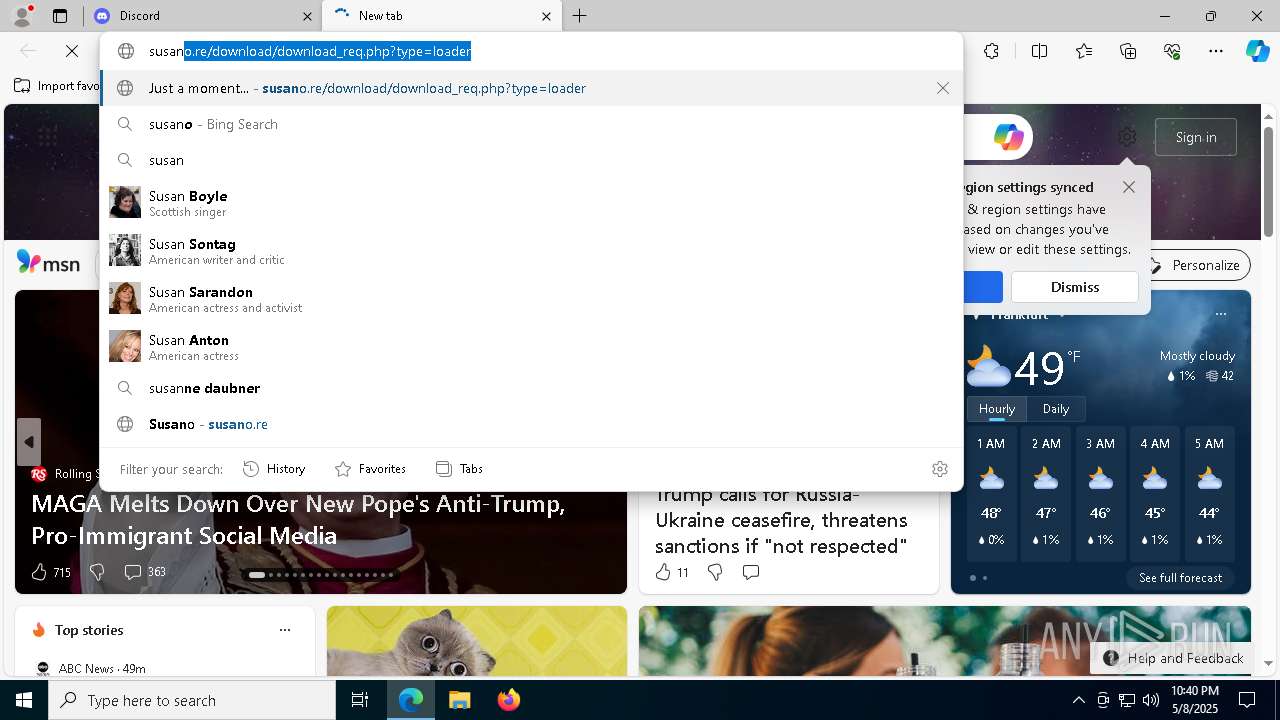
Task: Close the New tab tab
Action: 546,16
